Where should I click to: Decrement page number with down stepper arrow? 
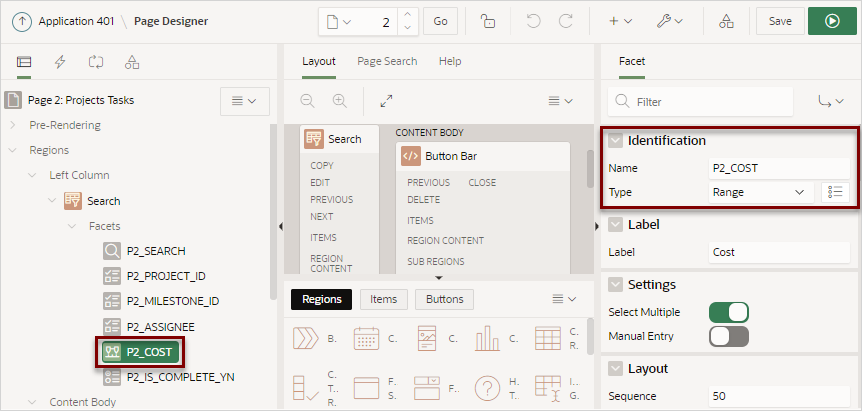click(407, 27)
